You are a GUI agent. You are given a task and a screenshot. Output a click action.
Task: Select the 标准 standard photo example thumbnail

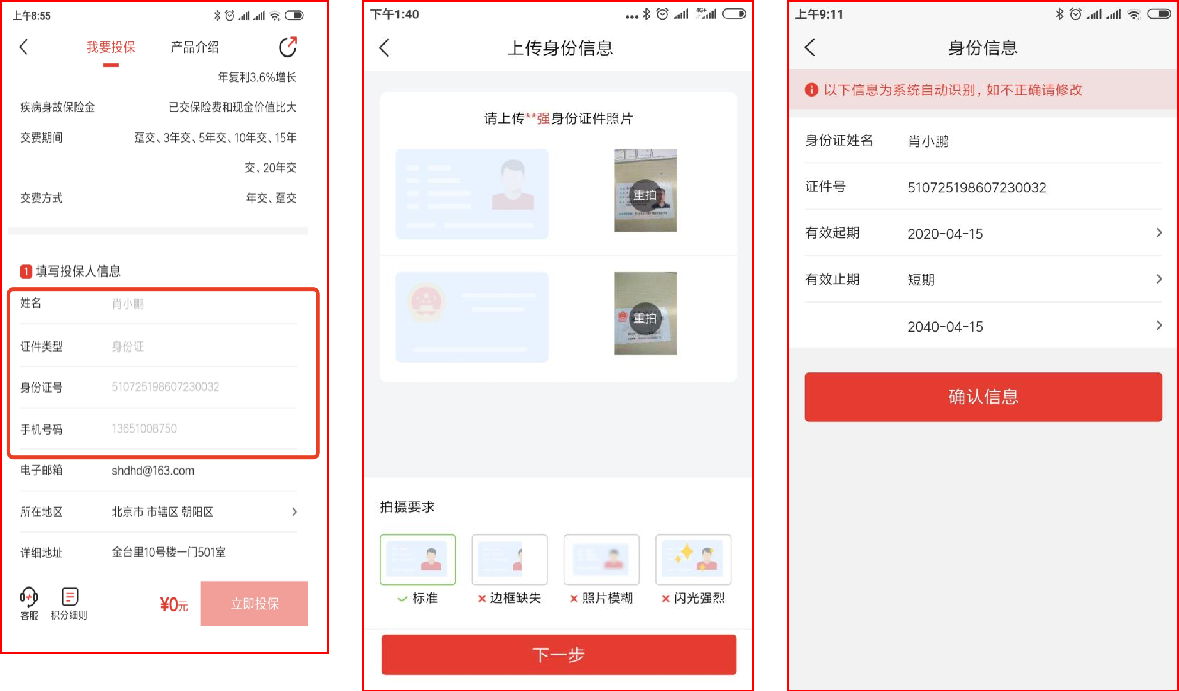coord(417,559)
